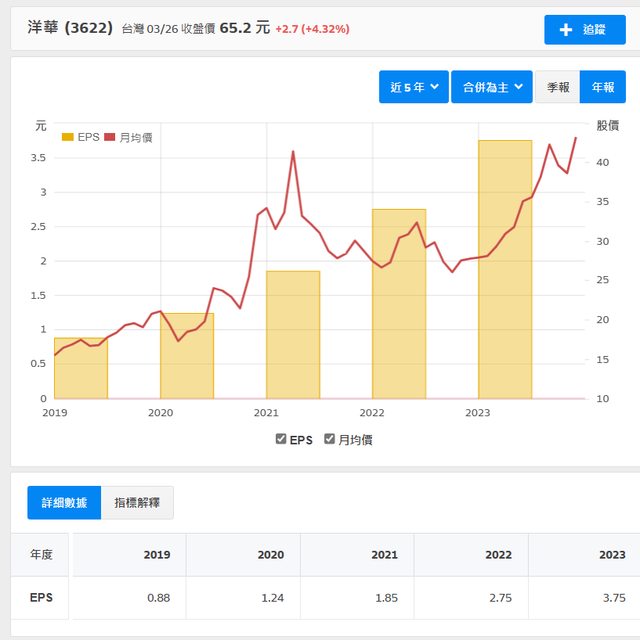Click the yellow EPS legend swatch
The width and height of the screenshot is (640, 640).
pos(68,137)
